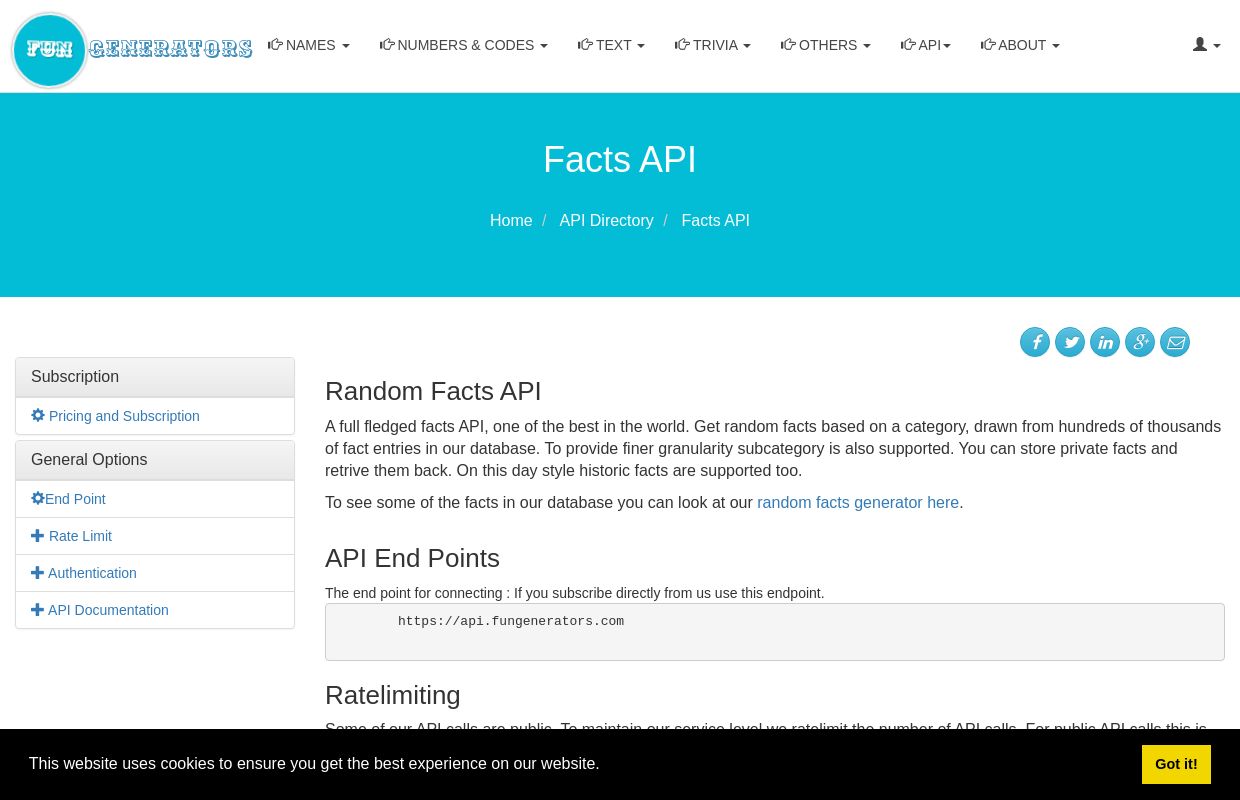
Task: Click the gear icon beside End Point
Action: point(38,498)
